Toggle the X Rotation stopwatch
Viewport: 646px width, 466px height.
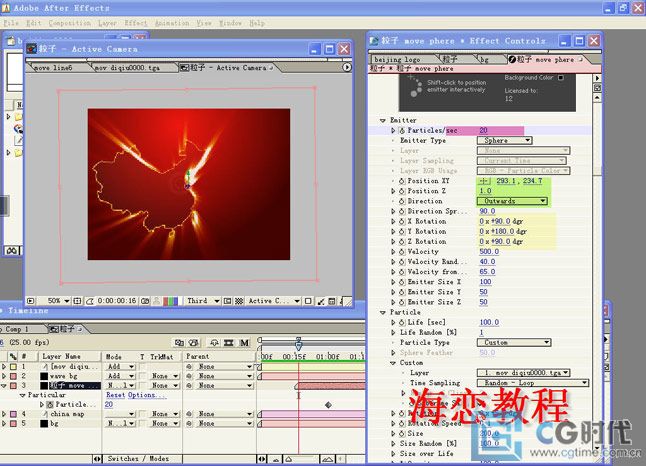[402, 221]
